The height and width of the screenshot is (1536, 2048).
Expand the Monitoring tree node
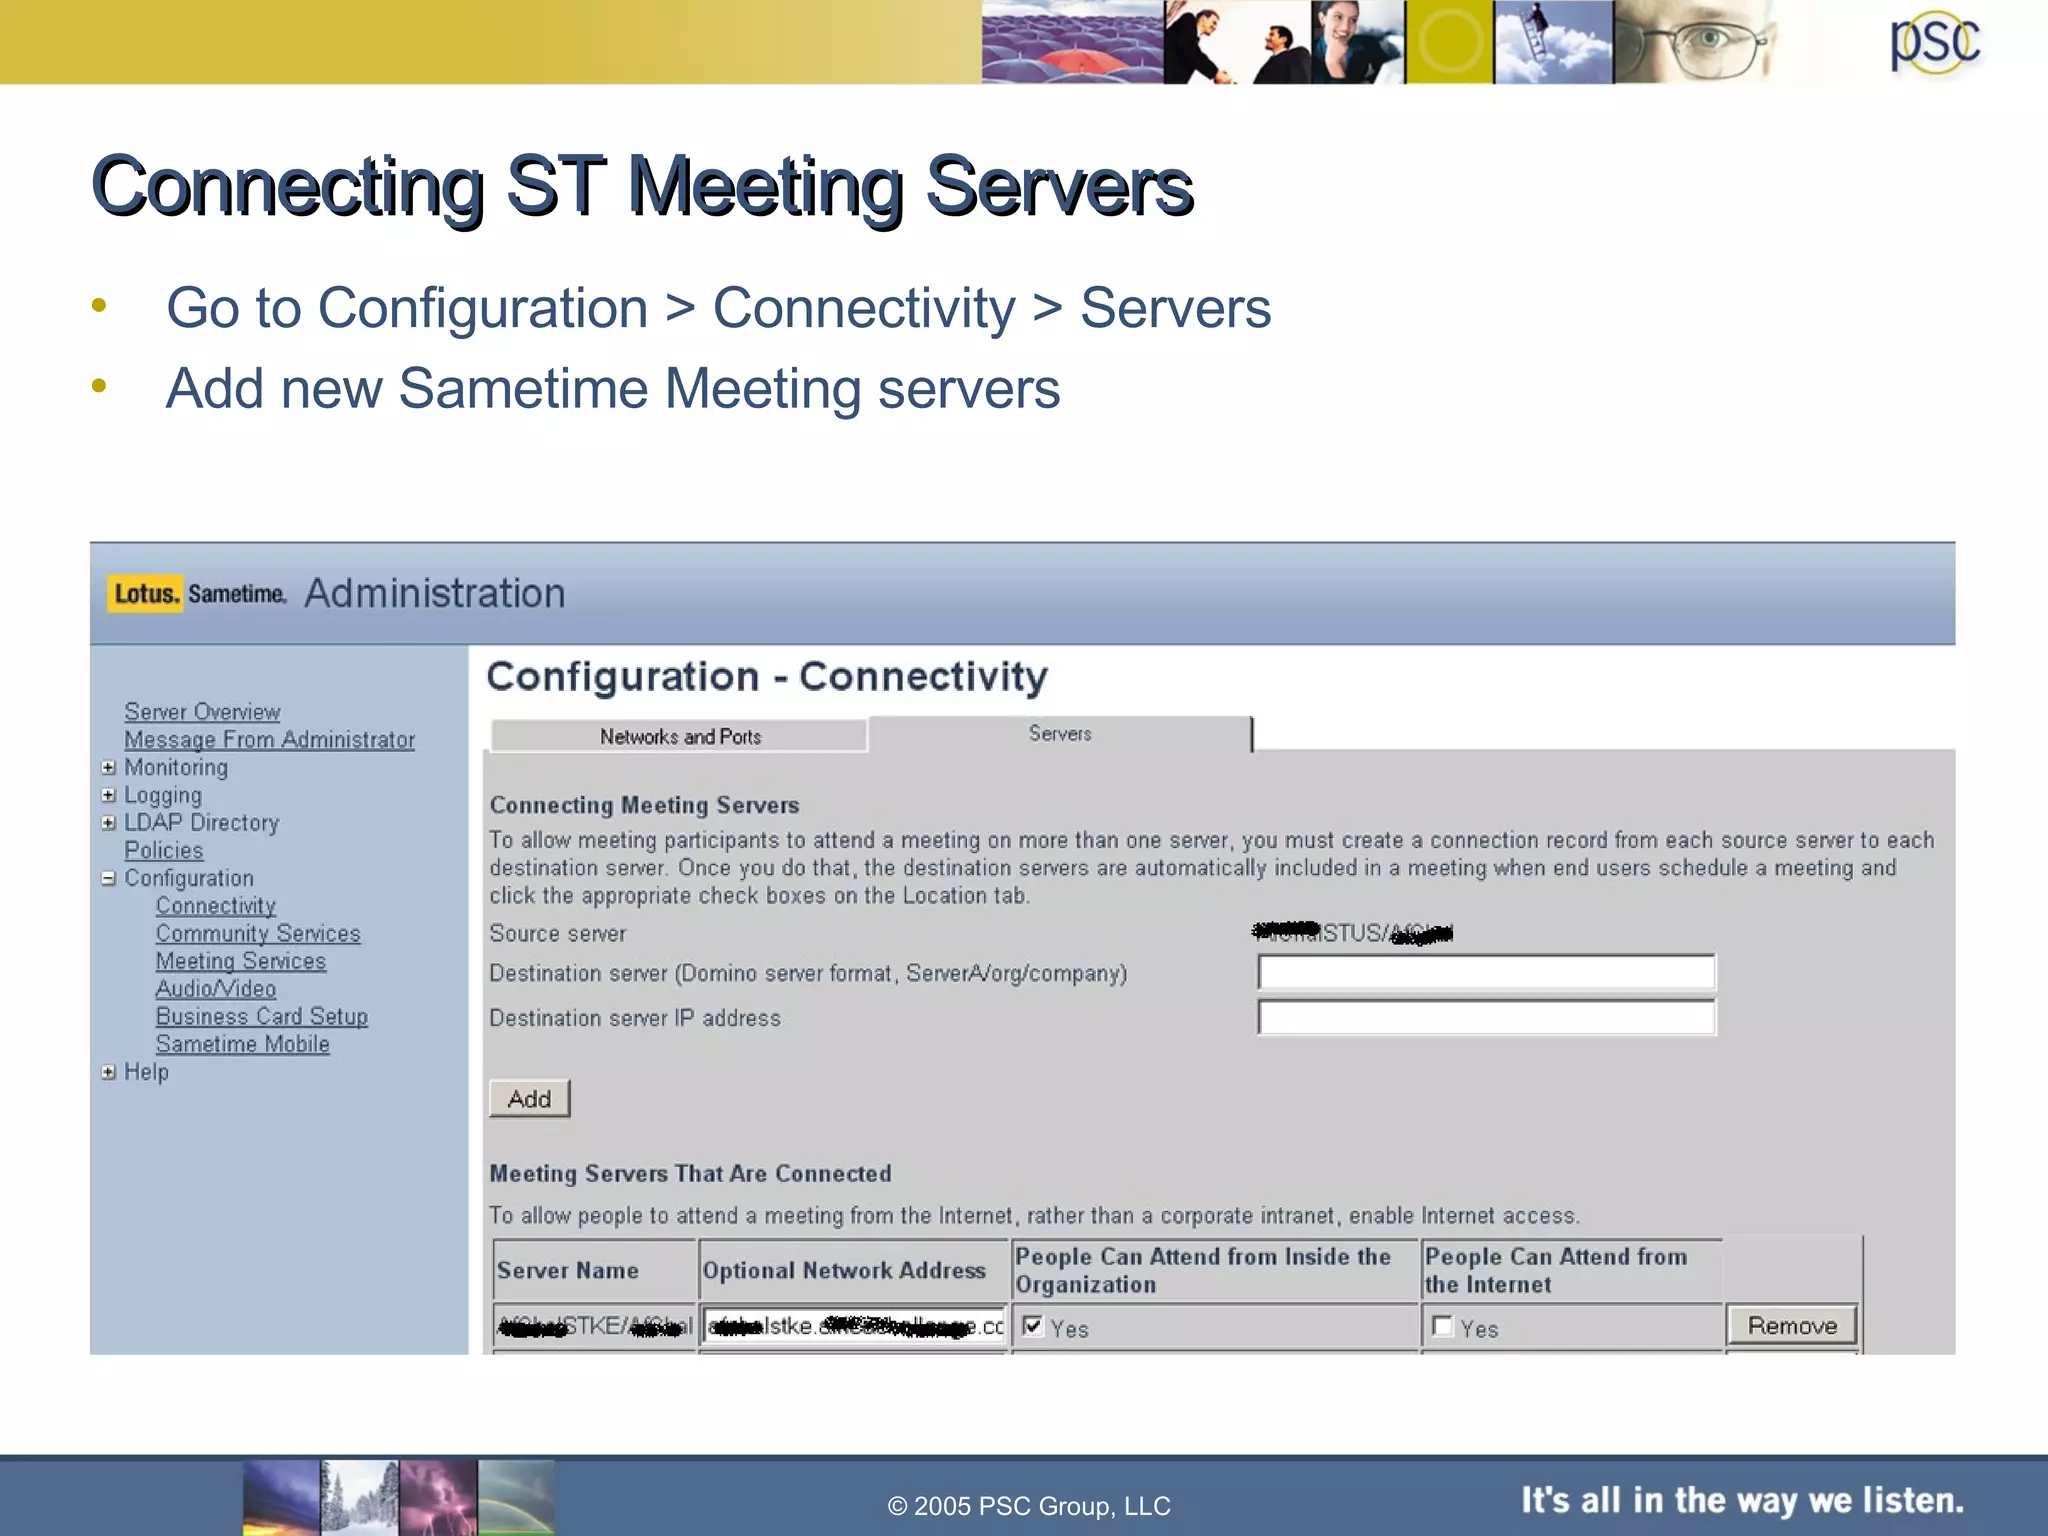click(x=109, y=767)
